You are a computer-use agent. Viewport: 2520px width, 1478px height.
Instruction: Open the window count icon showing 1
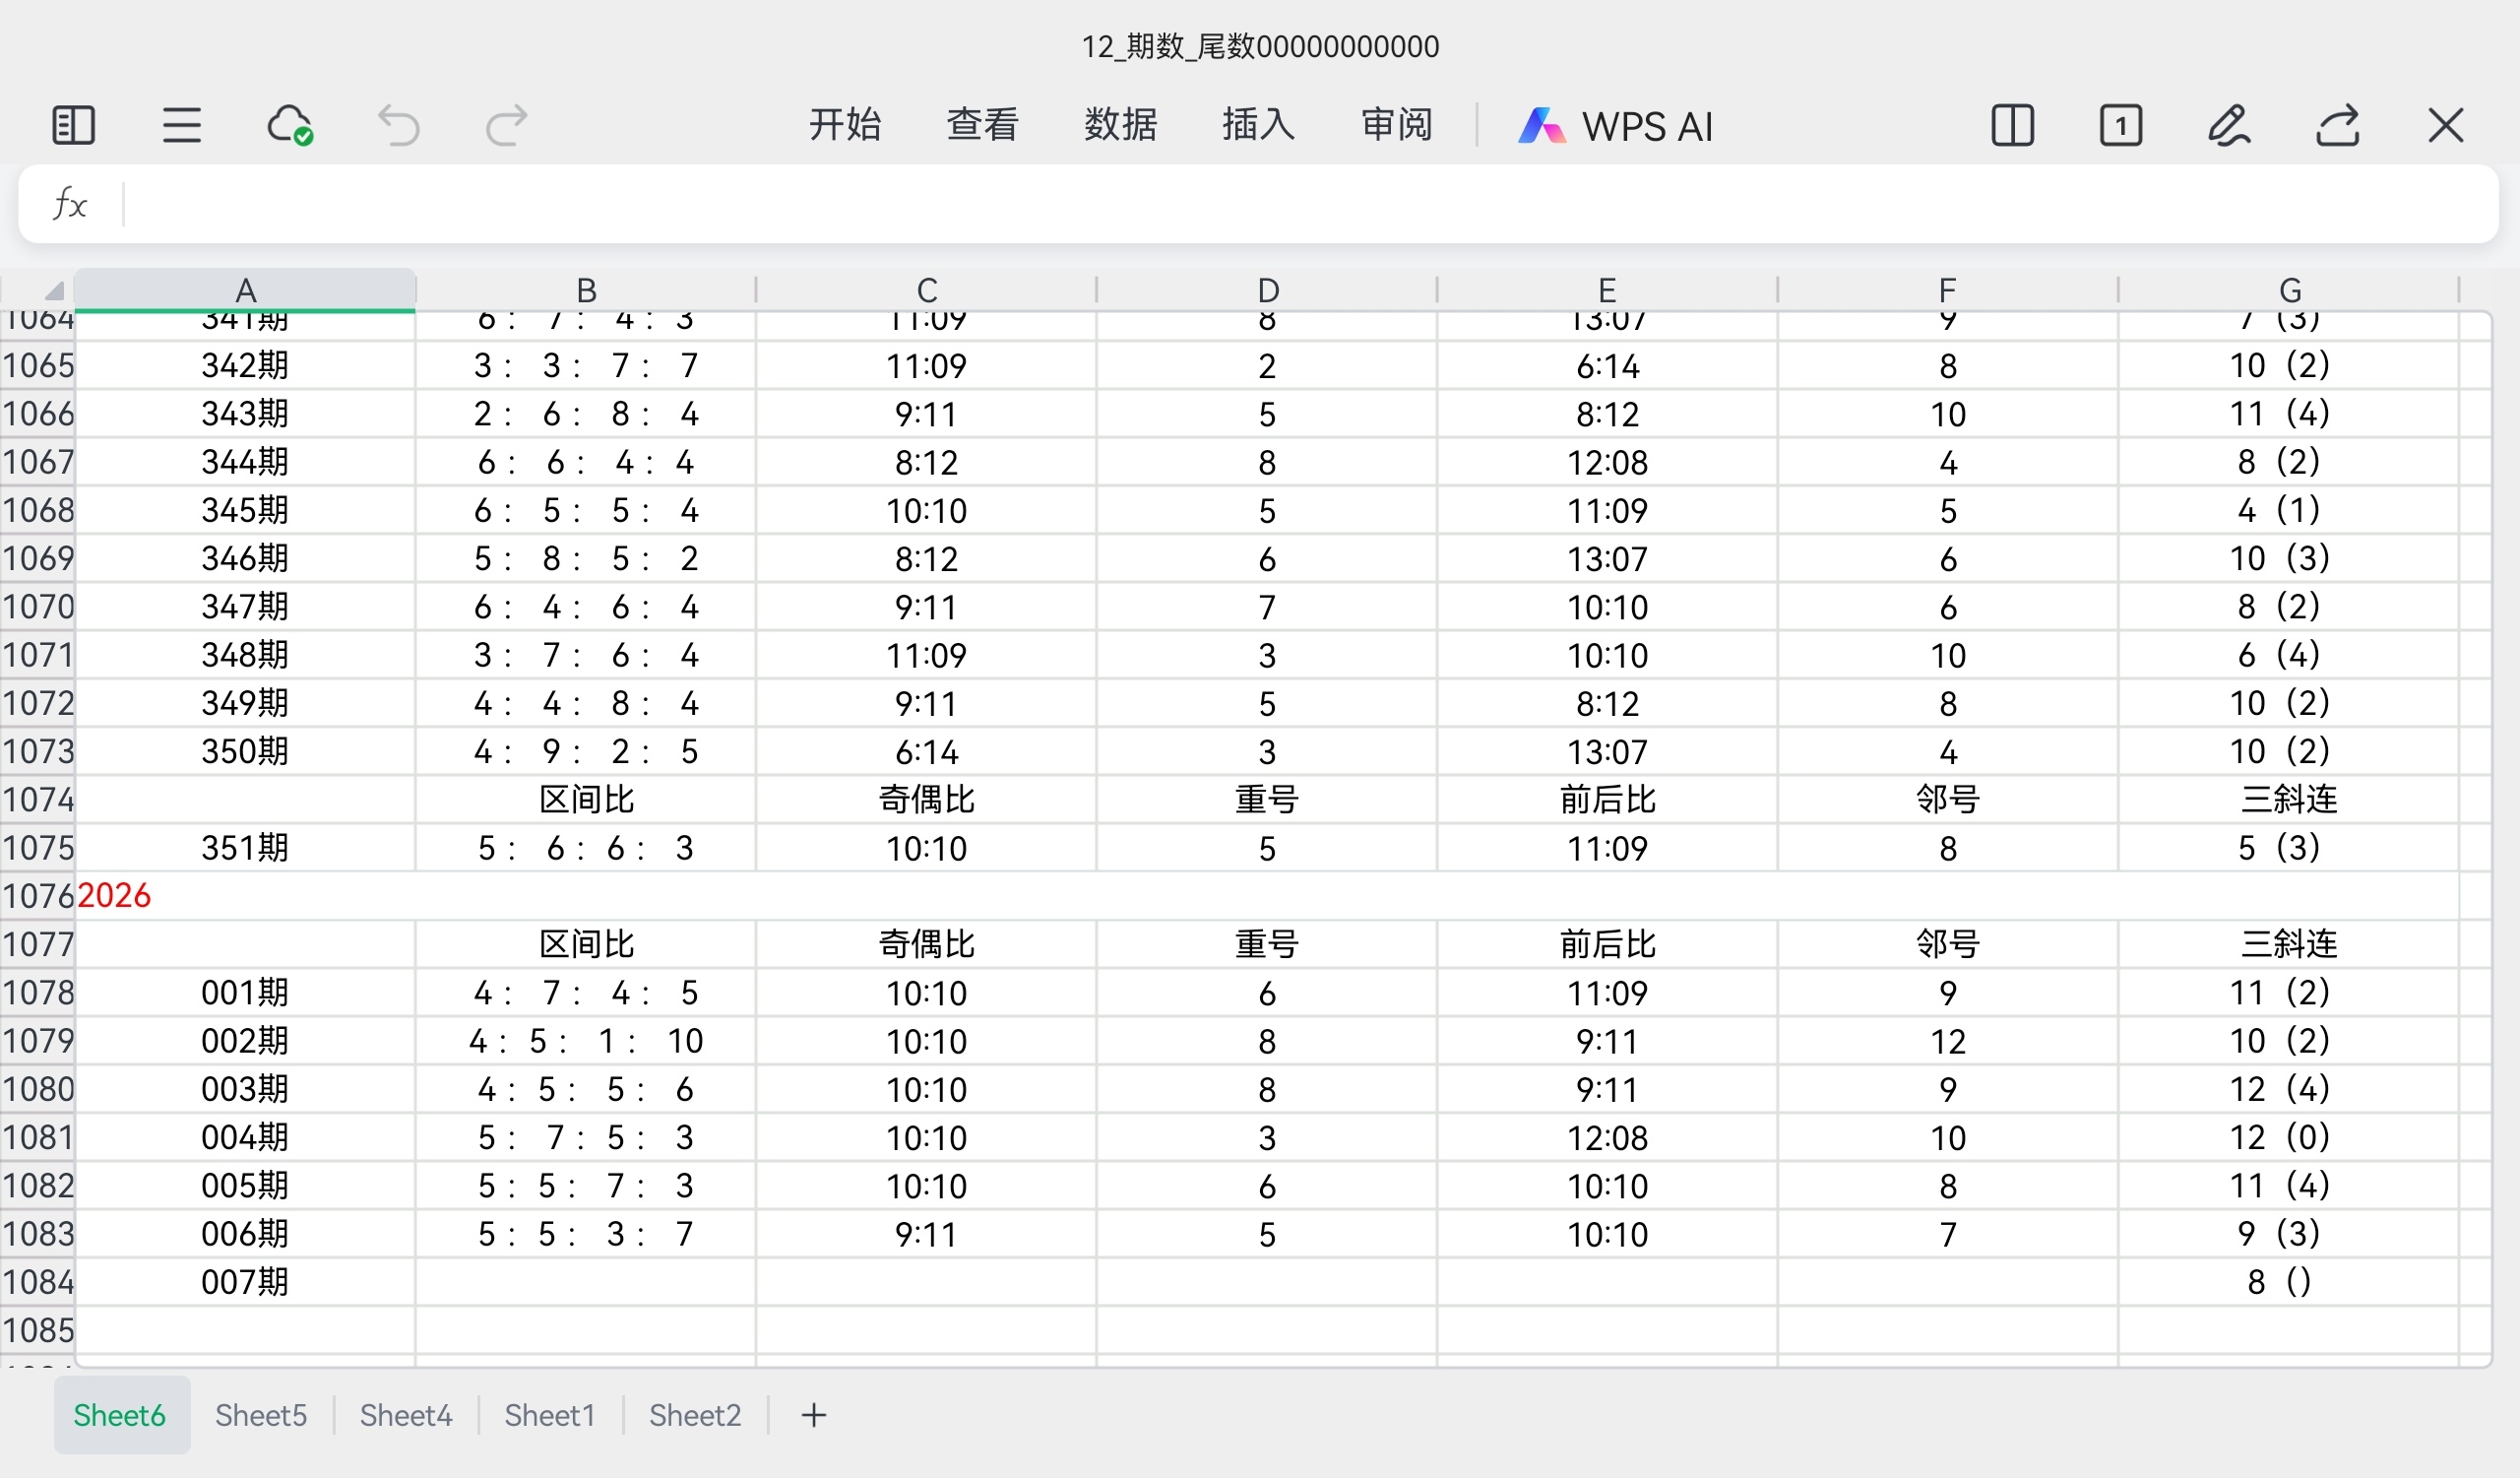[2120, 126]
